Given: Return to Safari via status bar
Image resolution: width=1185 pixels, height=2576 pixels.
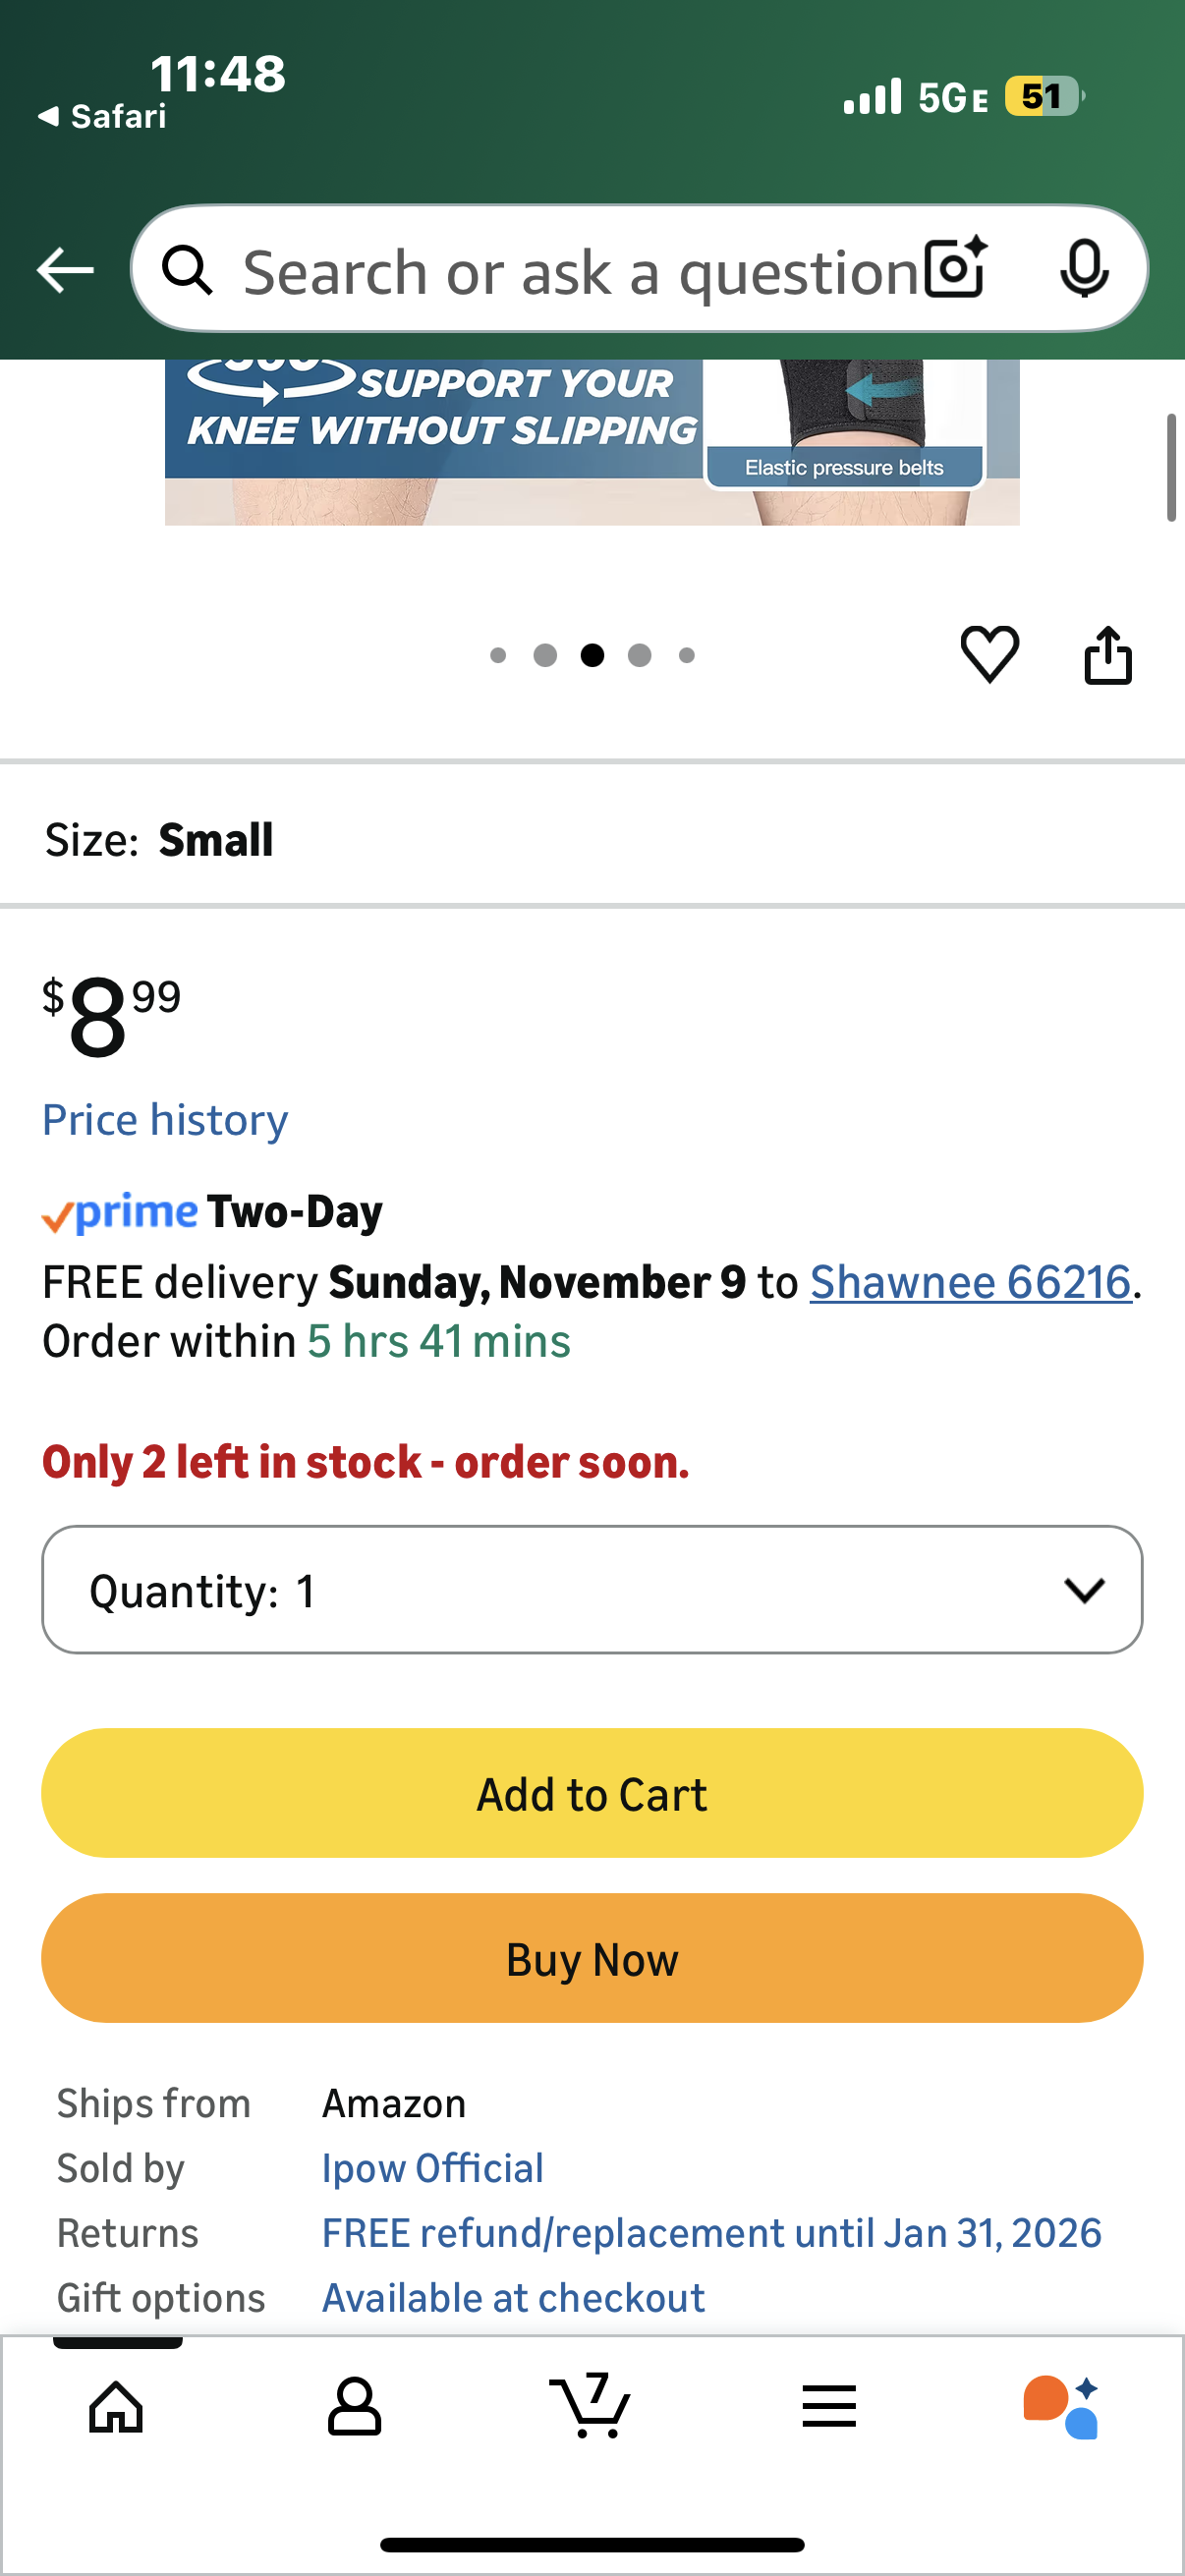Looking at the screenshot, I should click(x=103, y=117).
